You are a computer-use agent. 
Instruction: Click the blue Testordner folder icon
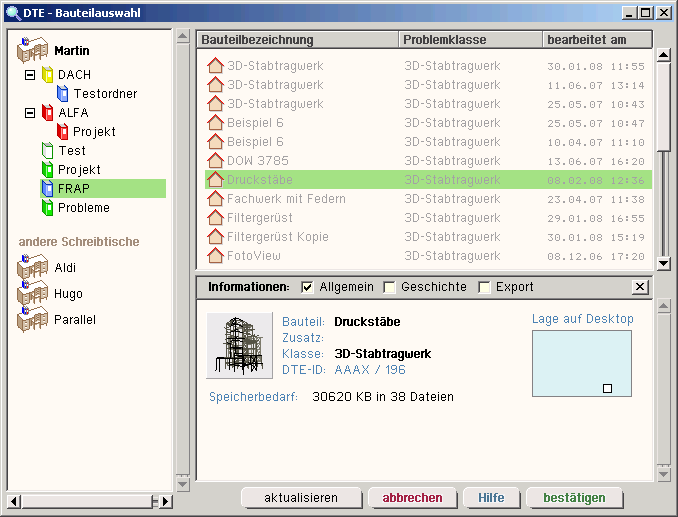pos(63,94)
